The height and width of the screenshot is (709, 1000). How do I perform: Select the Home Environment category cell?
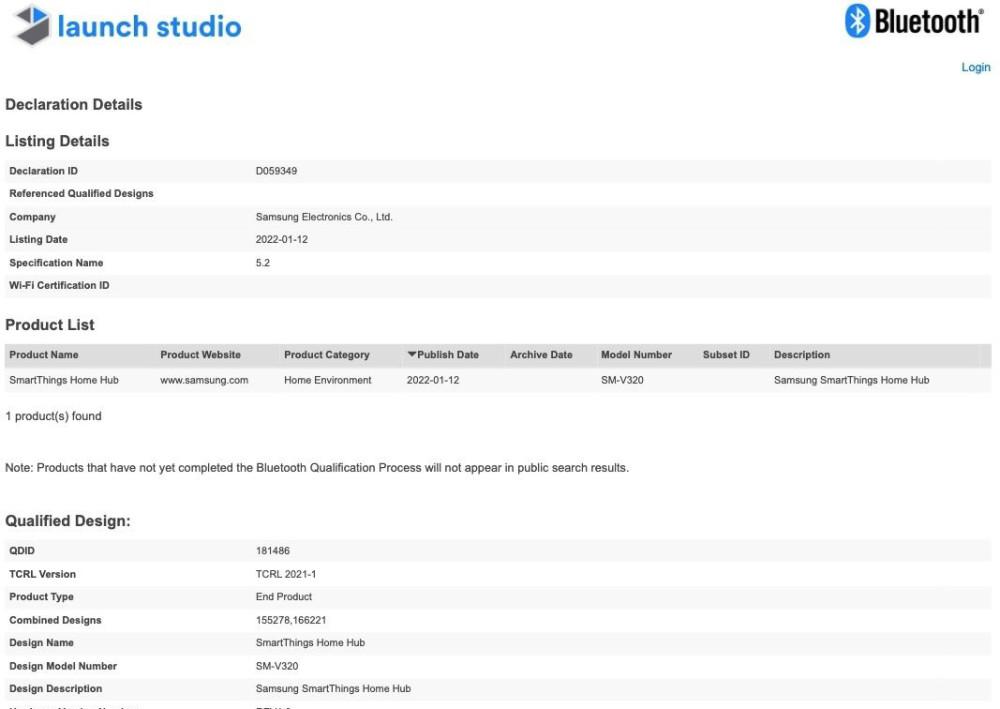pyautogui.click(x=328, y=380)
